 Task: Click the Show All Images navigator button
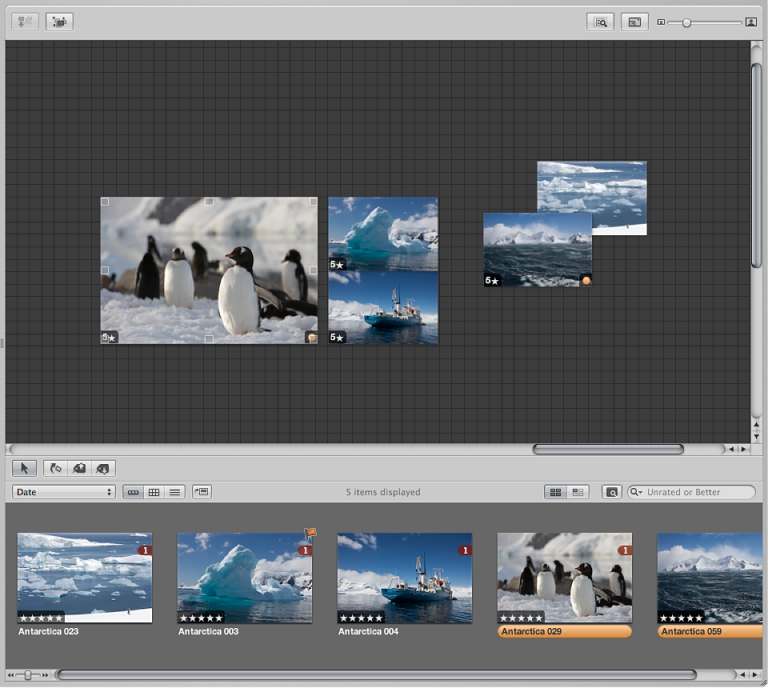600,21
